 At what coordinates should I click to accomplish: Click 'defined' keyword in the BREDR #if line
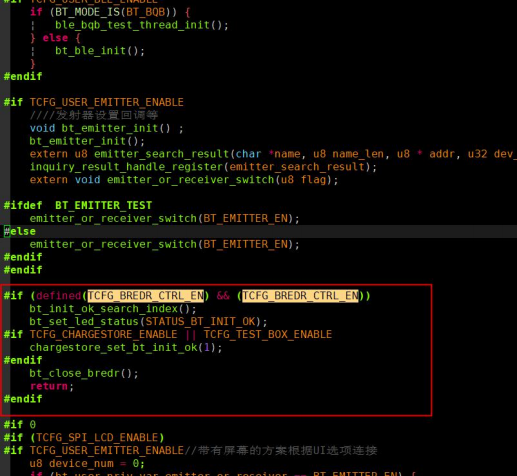pos(59,296)
